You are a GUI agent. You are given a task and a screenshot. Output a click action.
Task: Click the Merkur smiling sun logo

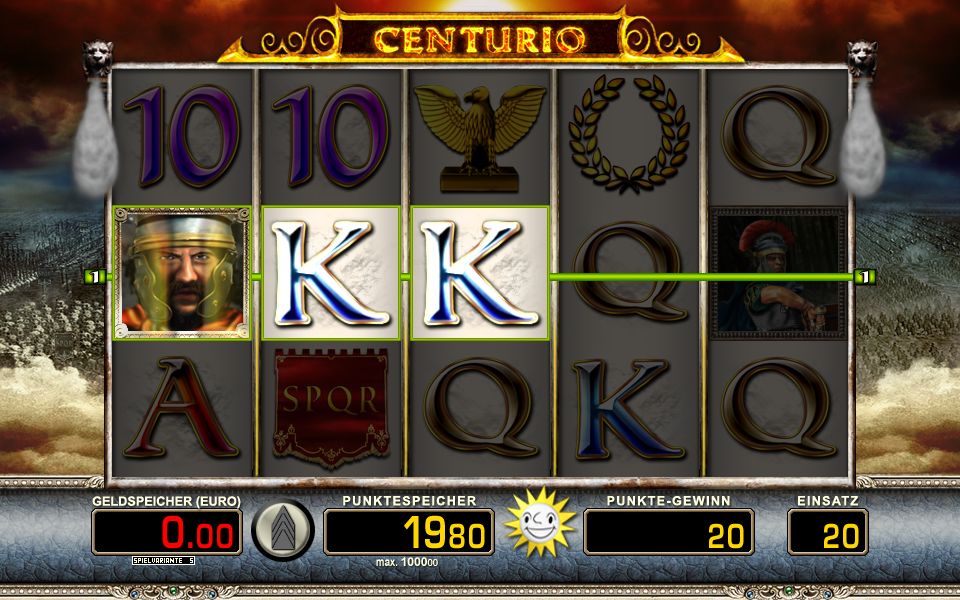[x=539, y=523]
